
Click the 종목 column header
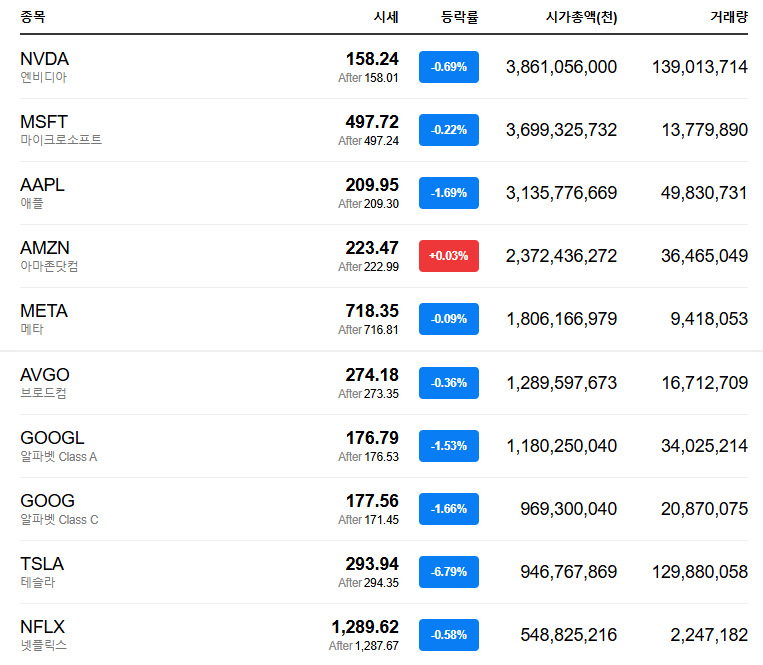33,17
